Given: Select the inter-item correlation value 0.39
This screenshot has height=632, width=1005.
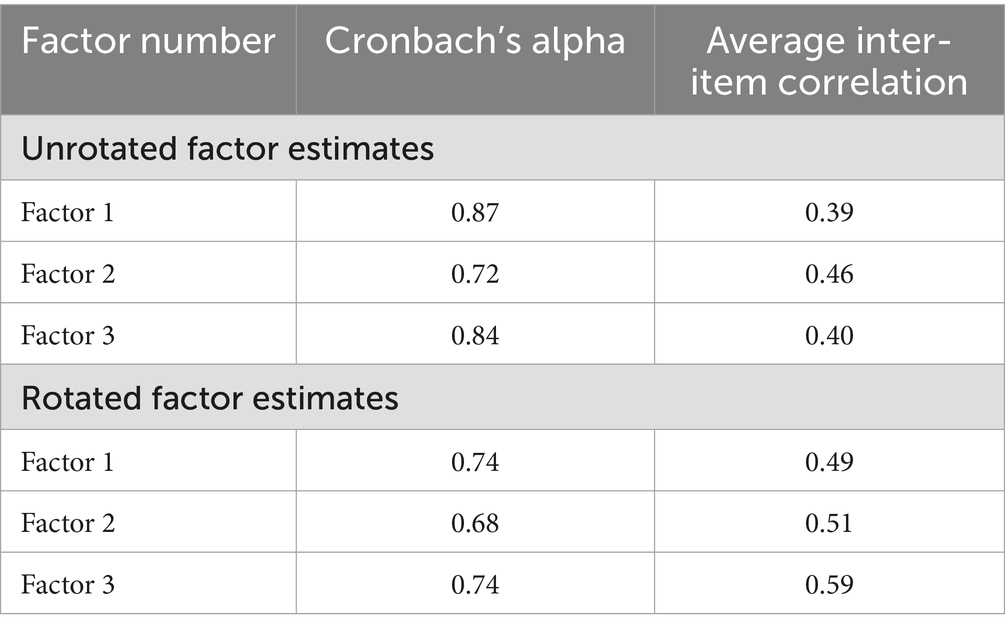Looking at the screenshot, I should pos(829,212).
